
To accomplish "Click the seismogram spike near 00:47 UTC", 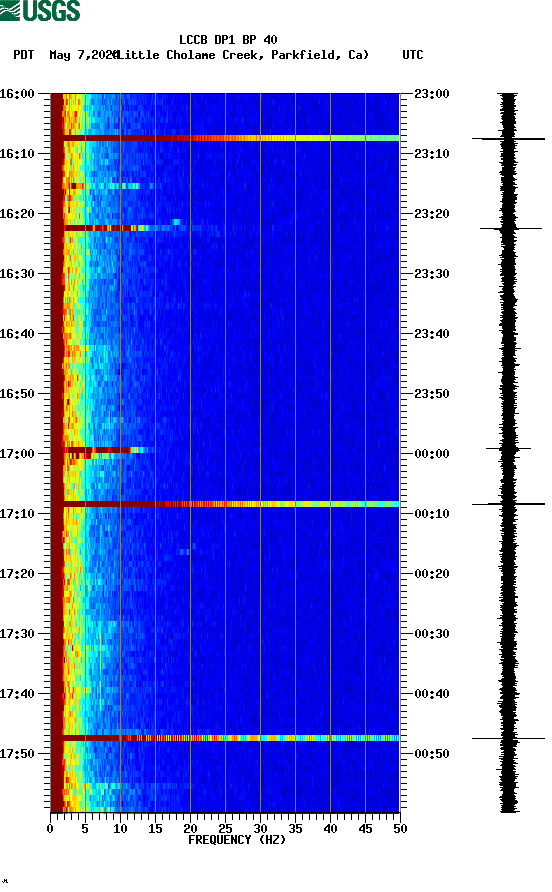I will pyautogui.click(x=508, y=738).
